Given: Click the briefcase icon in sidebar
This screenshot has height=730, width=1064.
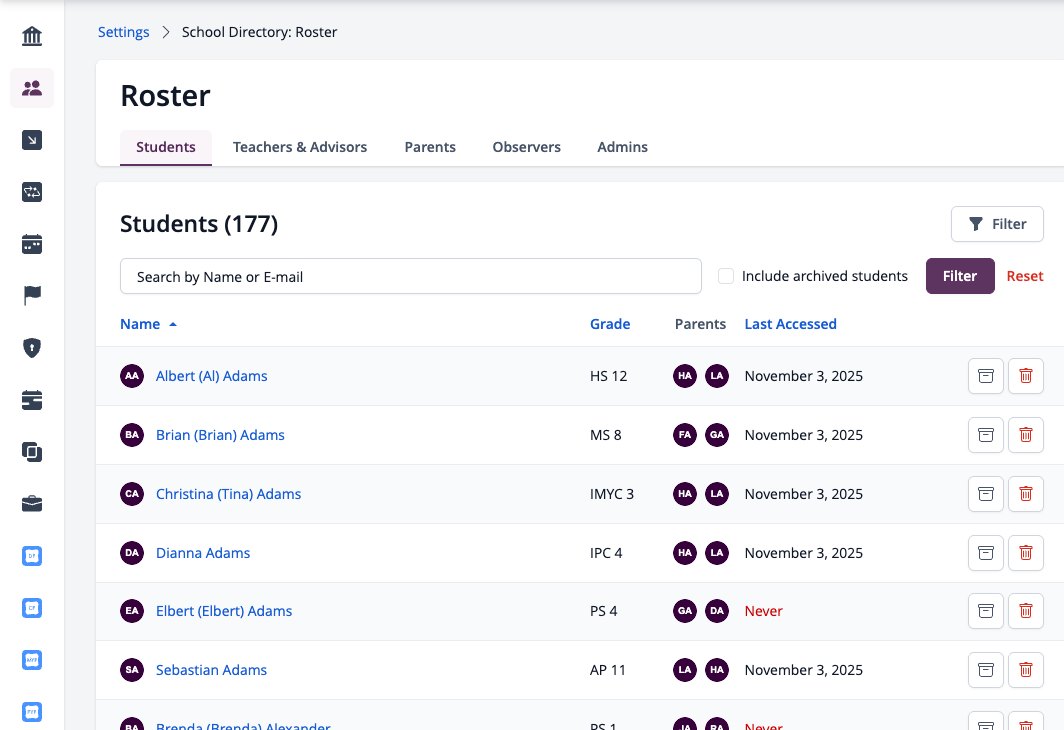Looking at the screenshot, I should [x=32, y=504].
